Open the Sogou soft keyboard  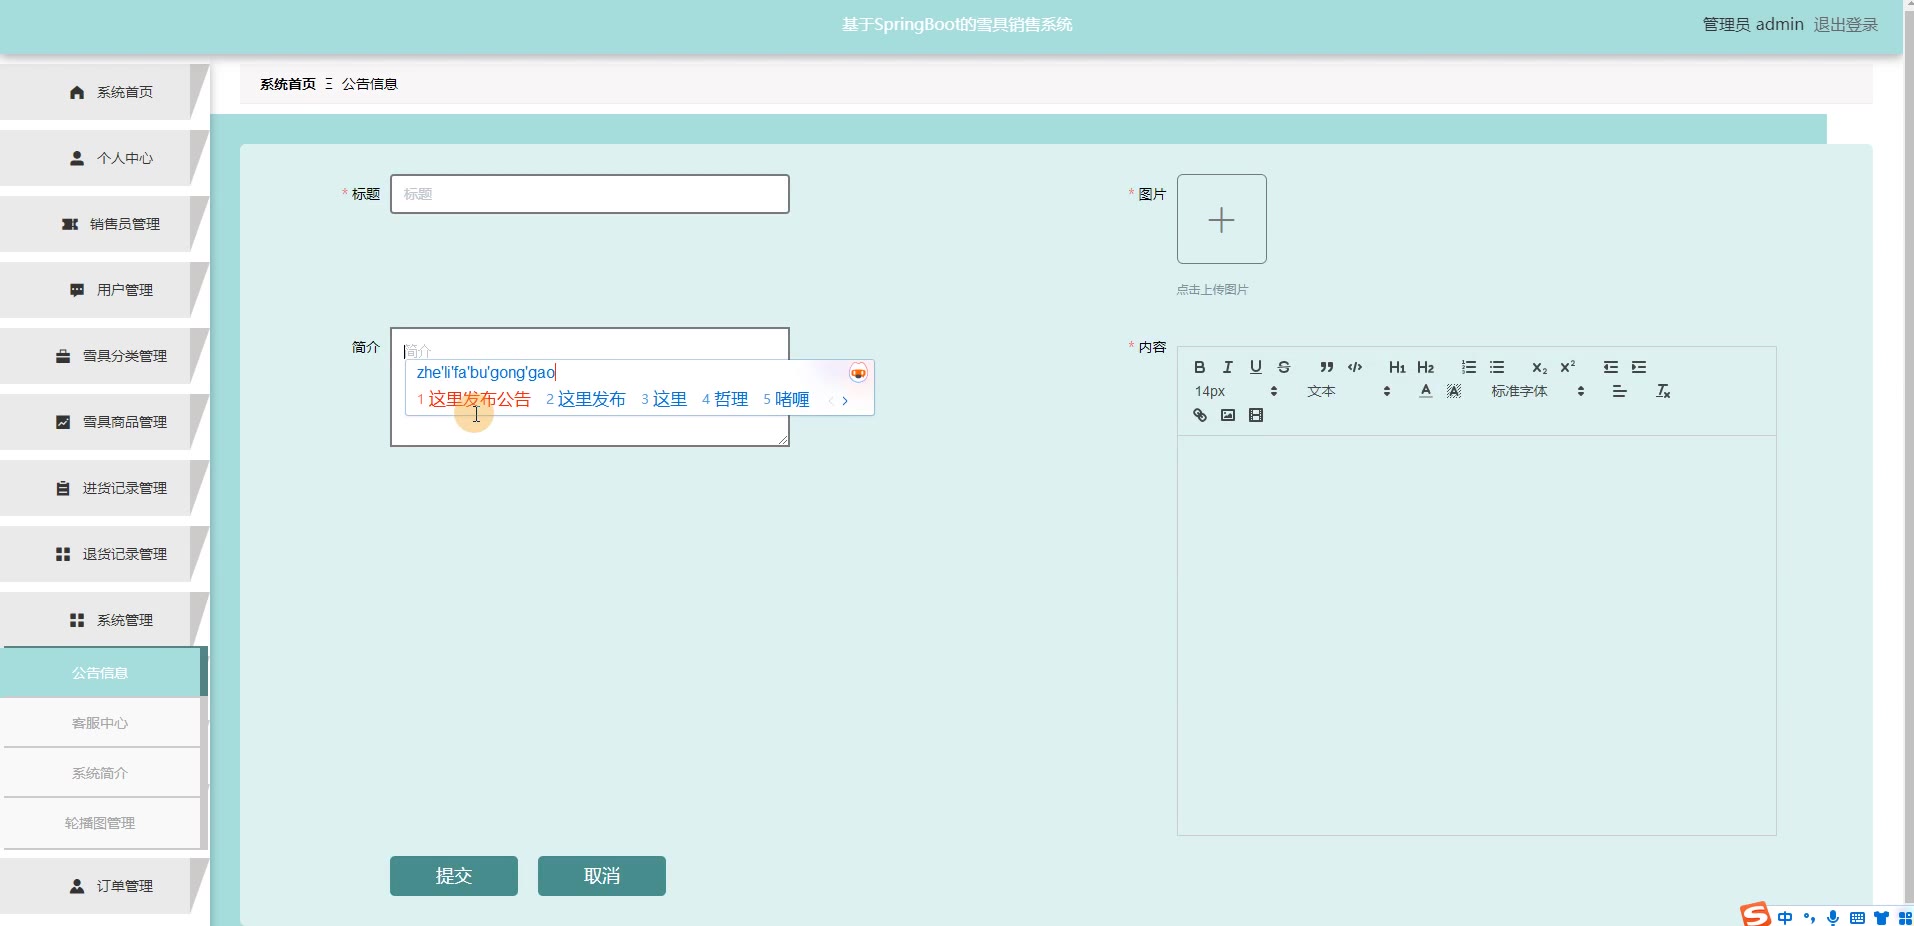(x=1857, y=918)
